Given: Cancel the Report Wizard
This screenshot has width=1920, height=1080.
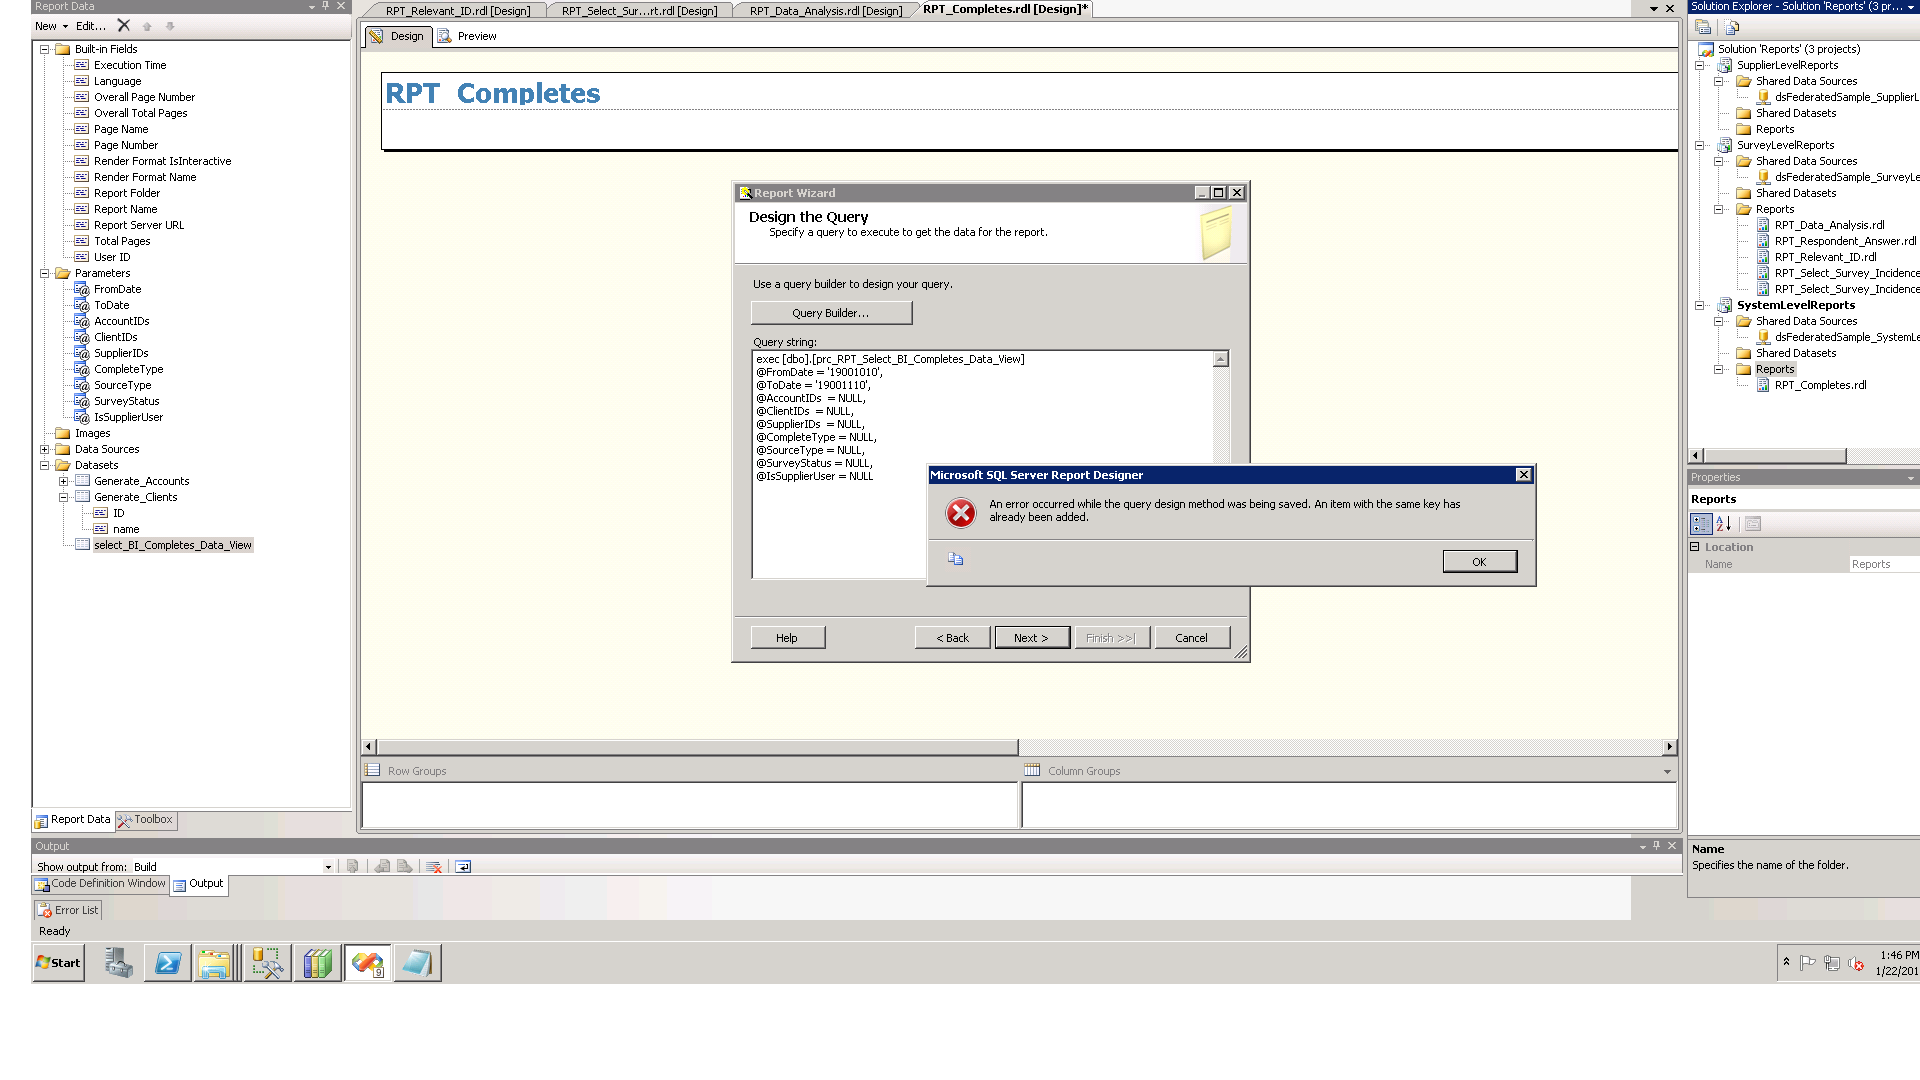Looking at the screenshot, I should 1192,638.
